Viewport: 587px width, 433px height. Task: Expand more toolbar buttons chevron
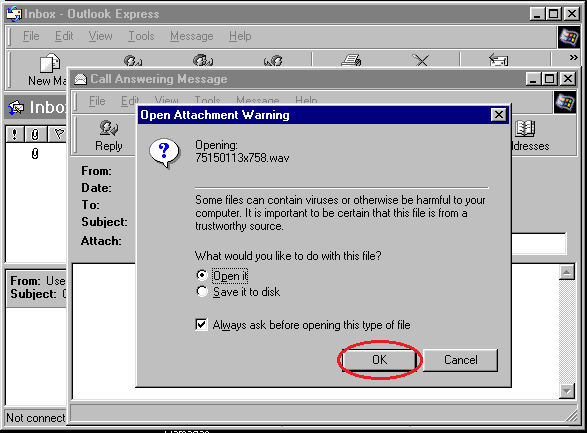coord(574,58)
